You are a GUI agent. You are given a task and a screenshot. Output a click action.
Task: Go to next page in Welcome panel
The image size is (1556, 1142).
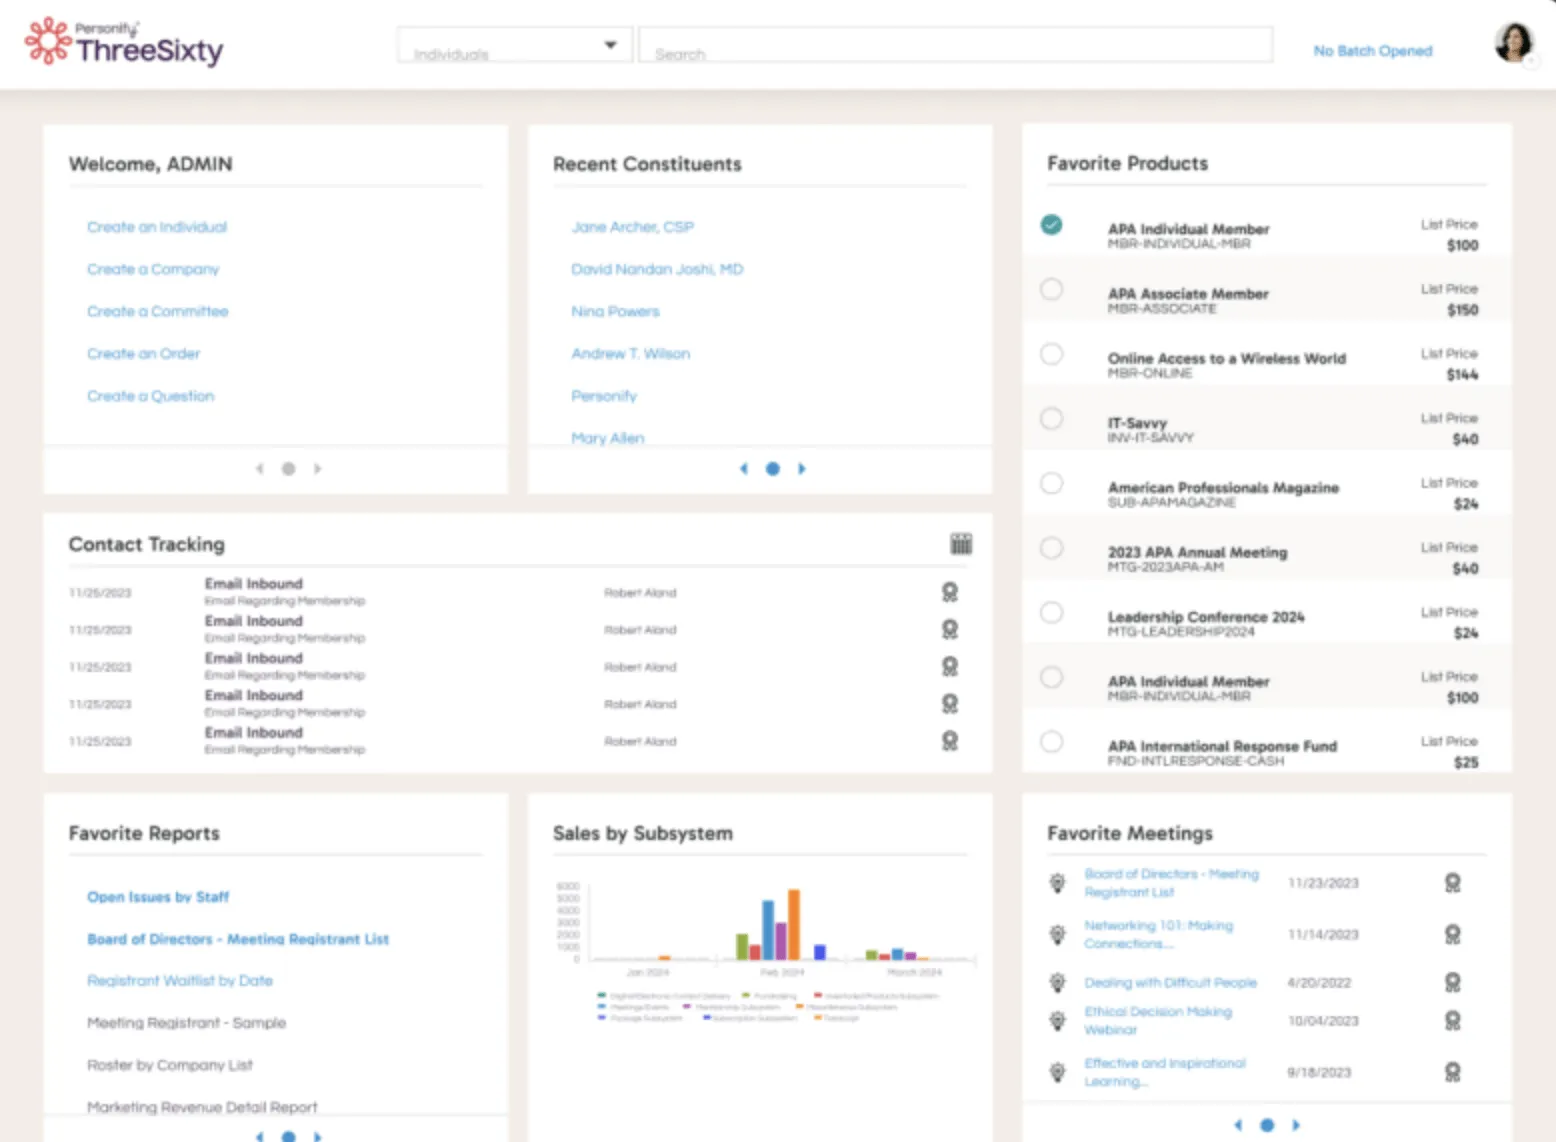coord(317,468)
